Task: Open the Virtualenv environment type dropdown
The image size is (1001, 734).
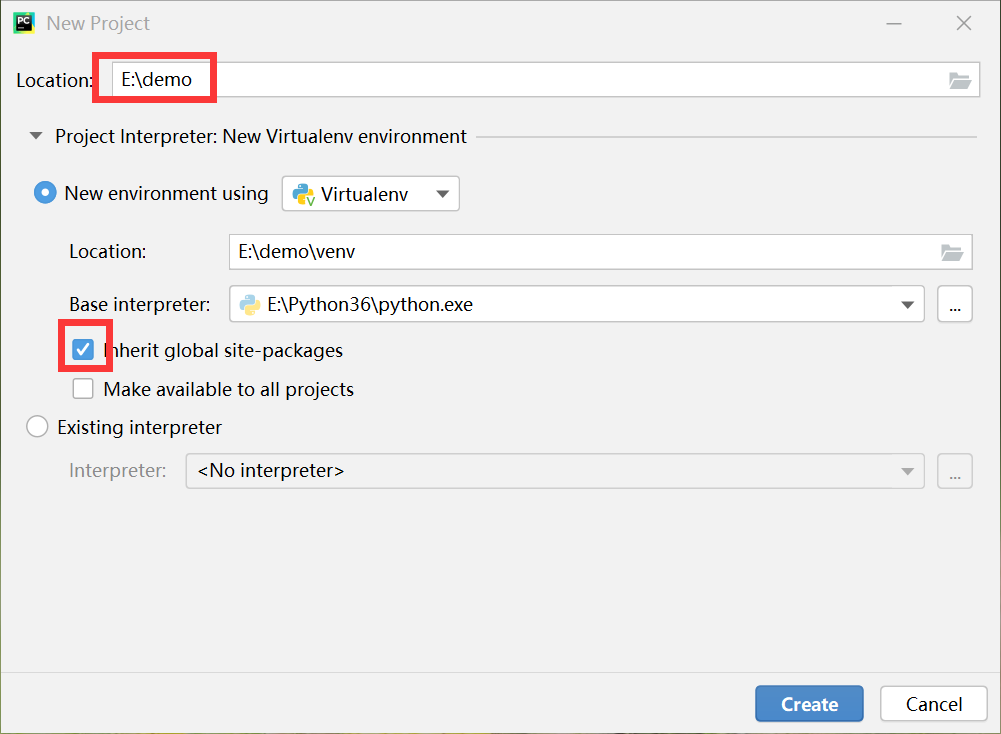Action: [371, 194]
